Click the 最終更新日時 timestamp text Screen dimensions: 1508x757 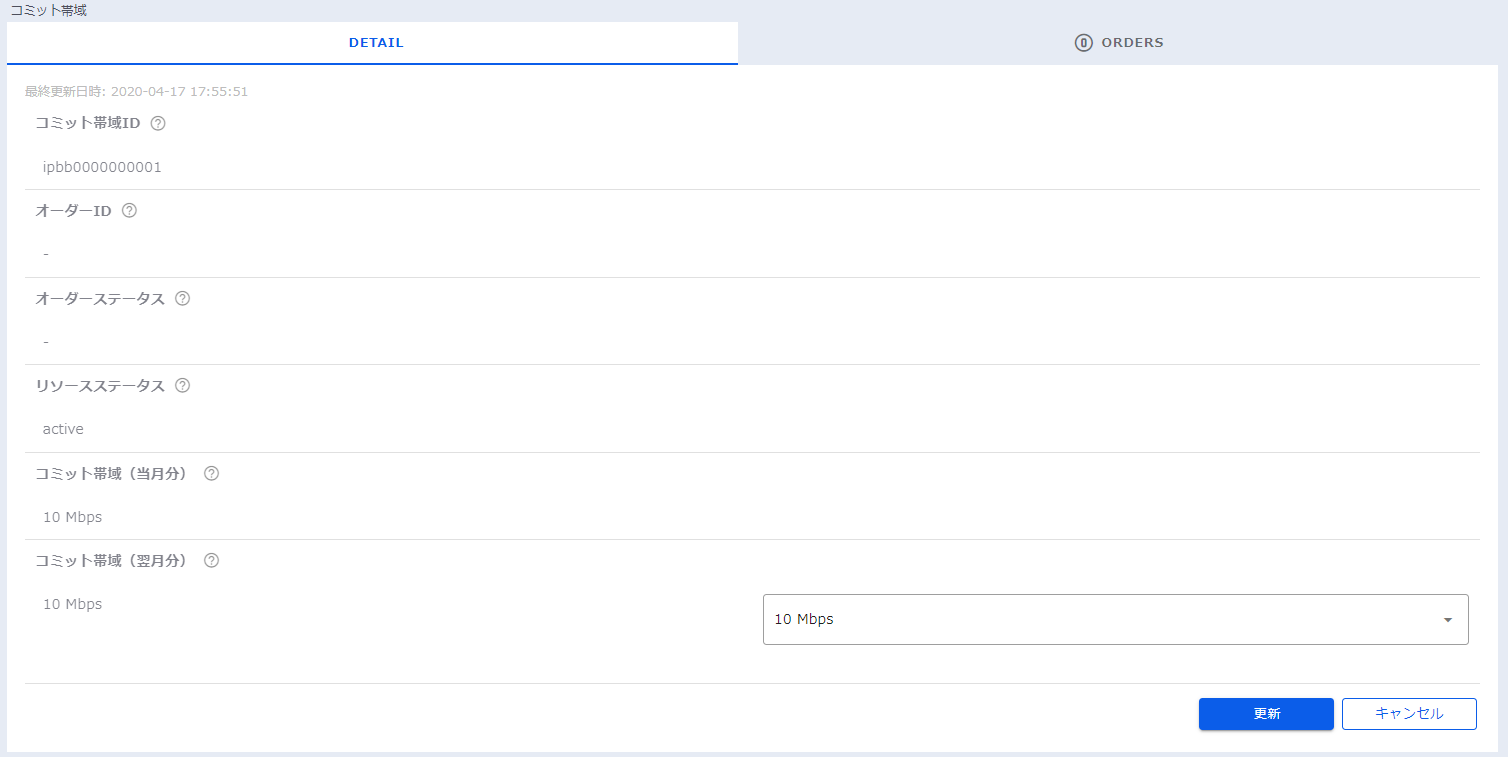[x=136, y=91]
